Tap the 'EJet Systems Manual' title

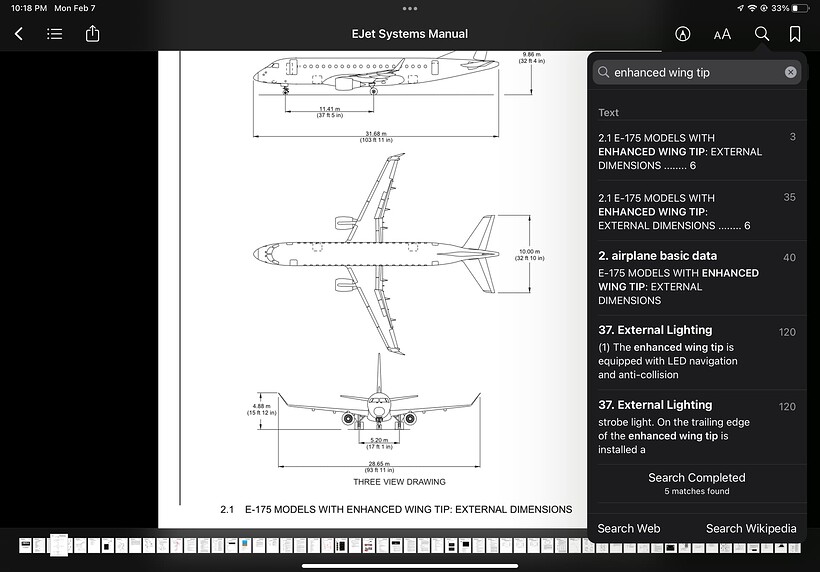click(409, 34)
